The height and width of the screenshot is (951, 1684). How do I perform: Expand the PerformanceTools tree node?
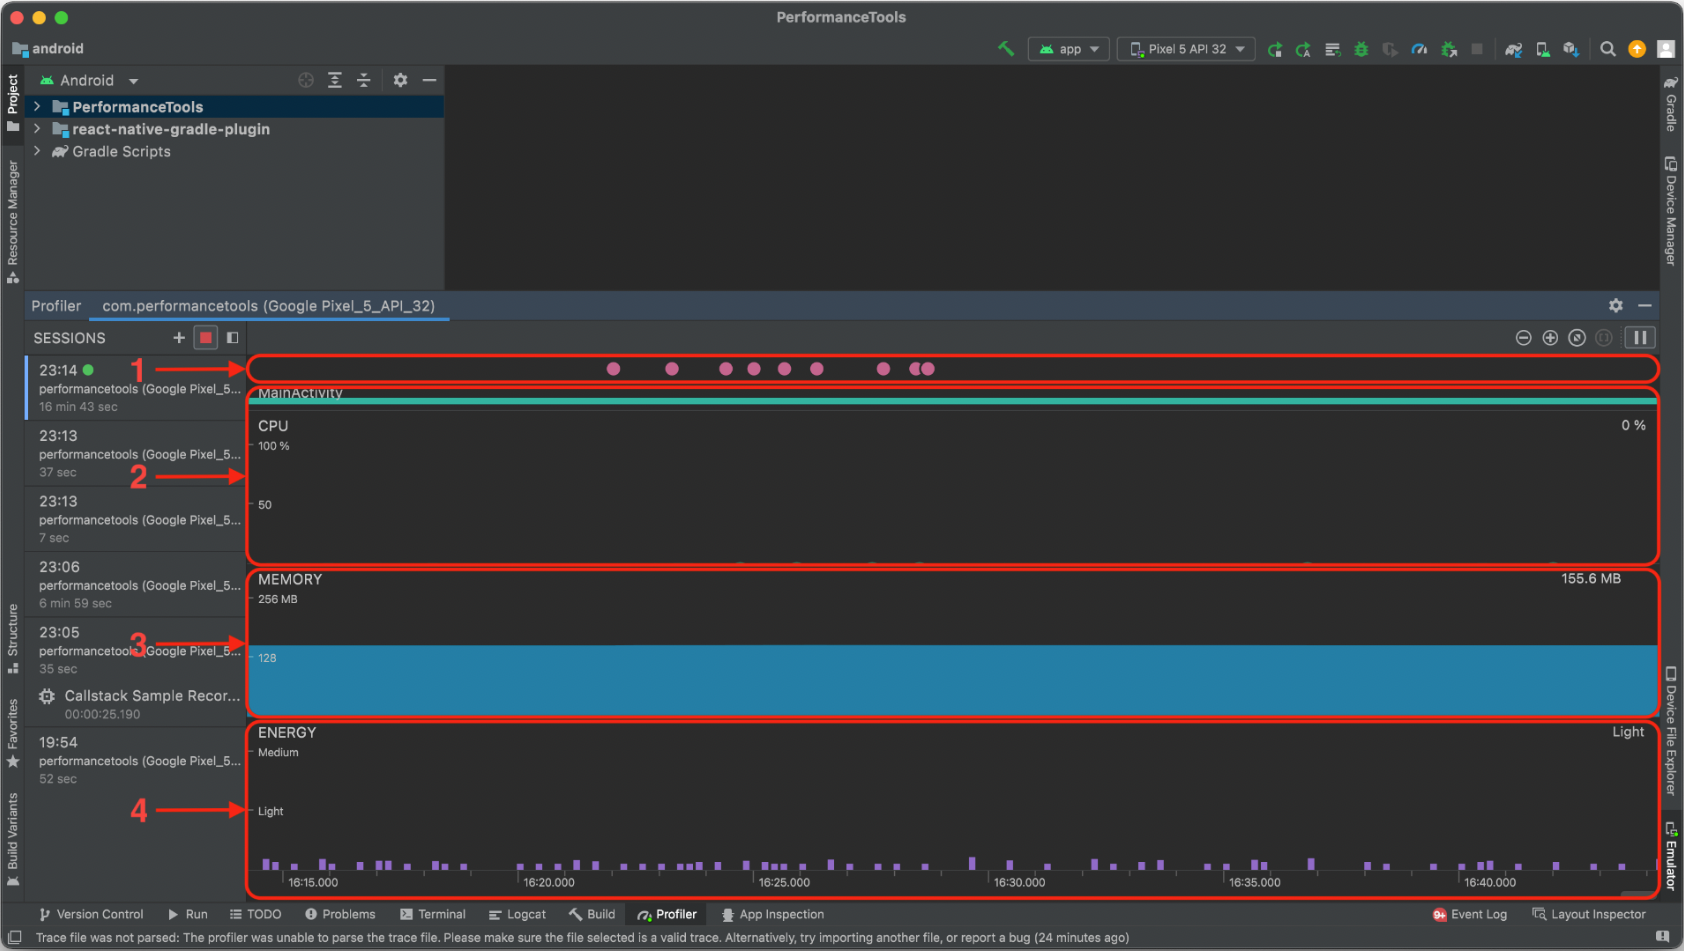[37, 106]
